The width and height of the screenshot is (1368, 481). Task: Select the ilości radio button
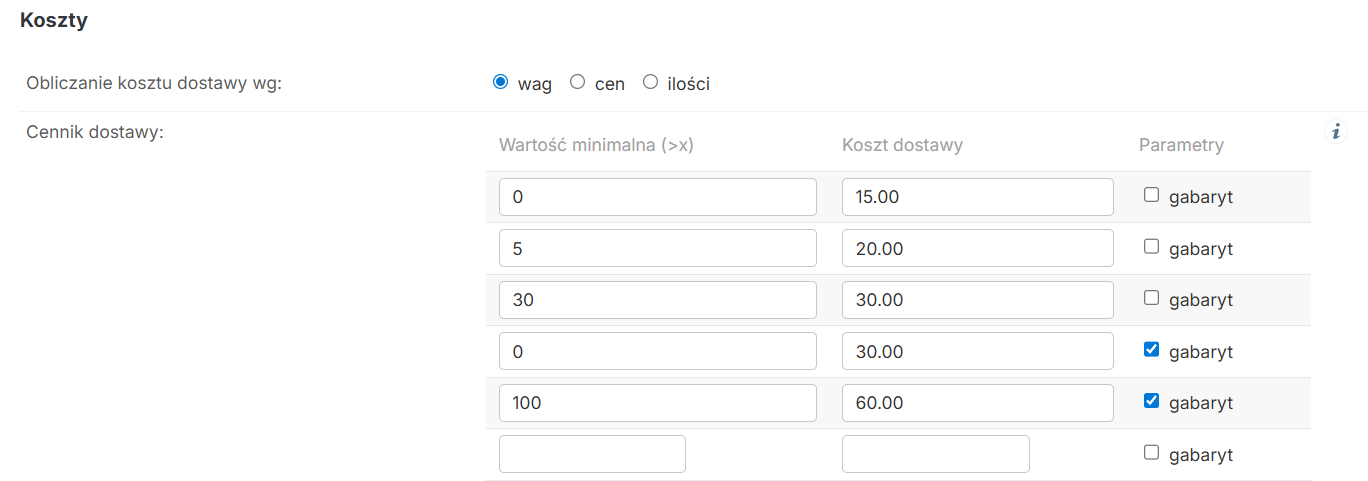650,82
